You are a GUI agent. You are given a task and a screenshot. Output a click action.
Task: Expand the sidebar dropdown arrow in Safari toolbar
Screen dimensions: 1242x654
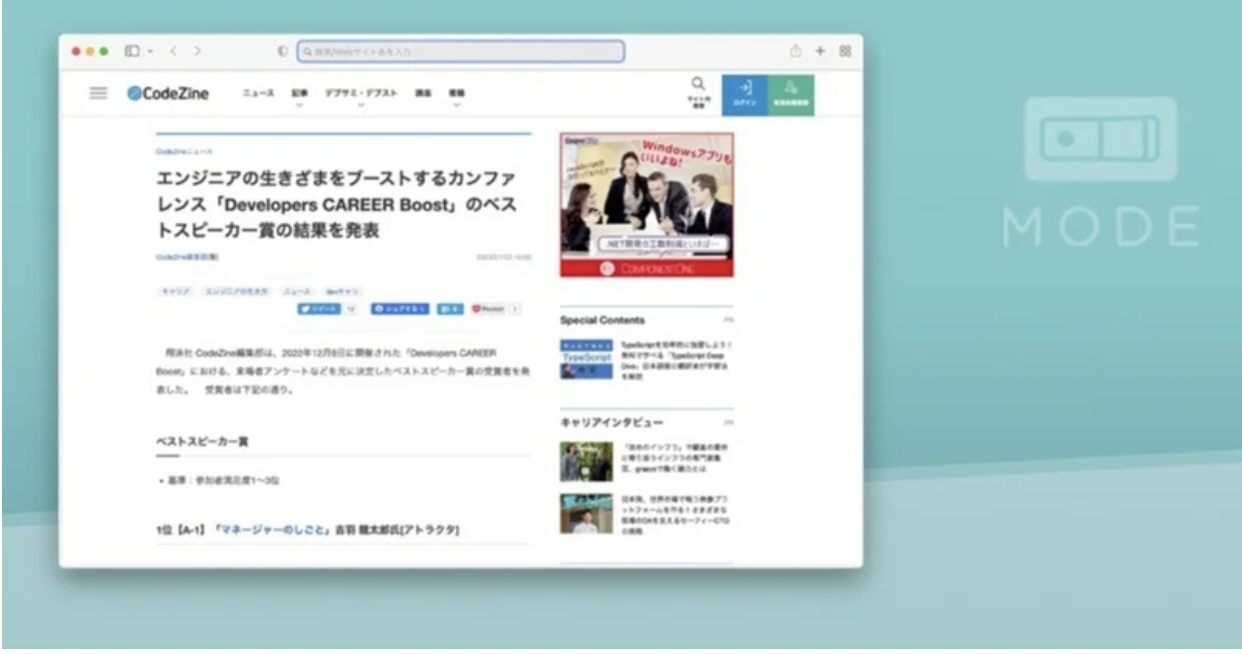(150, 51)
